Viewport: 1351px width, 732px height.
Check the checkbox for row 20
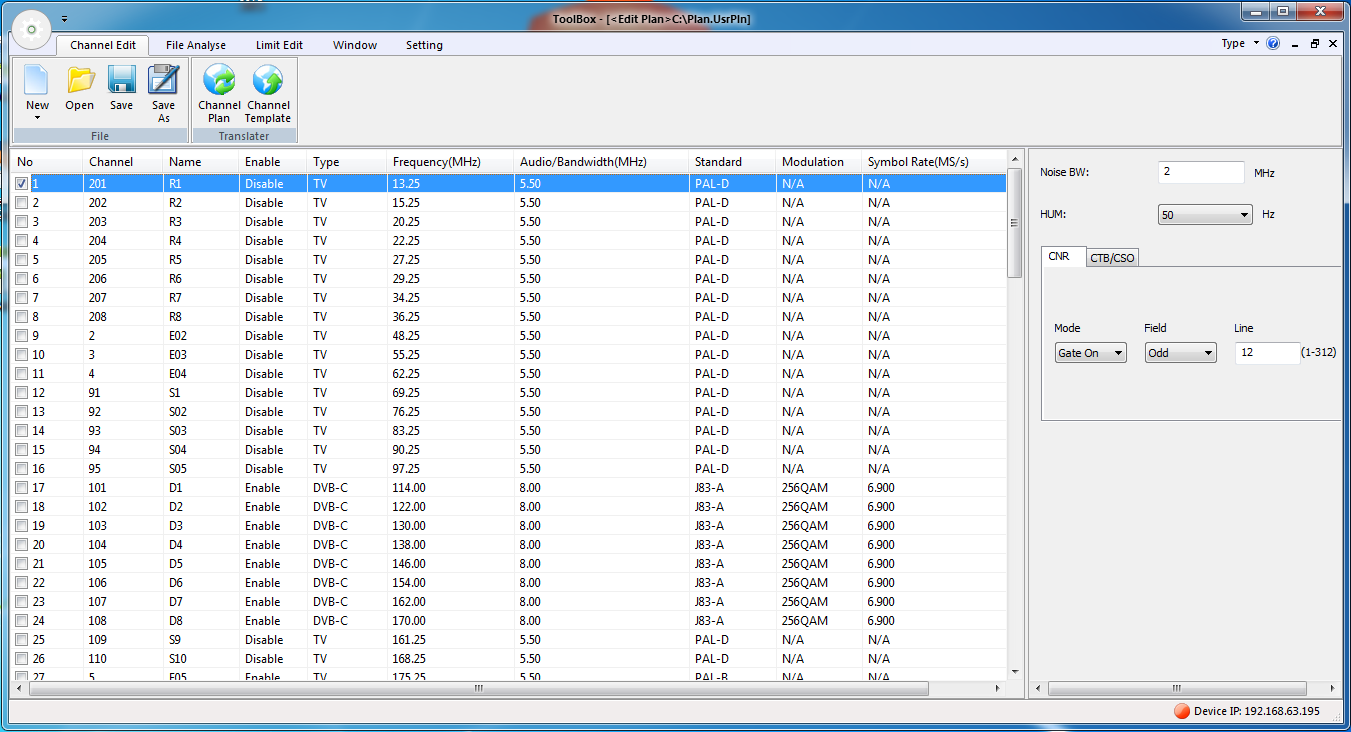click(22, 545)
